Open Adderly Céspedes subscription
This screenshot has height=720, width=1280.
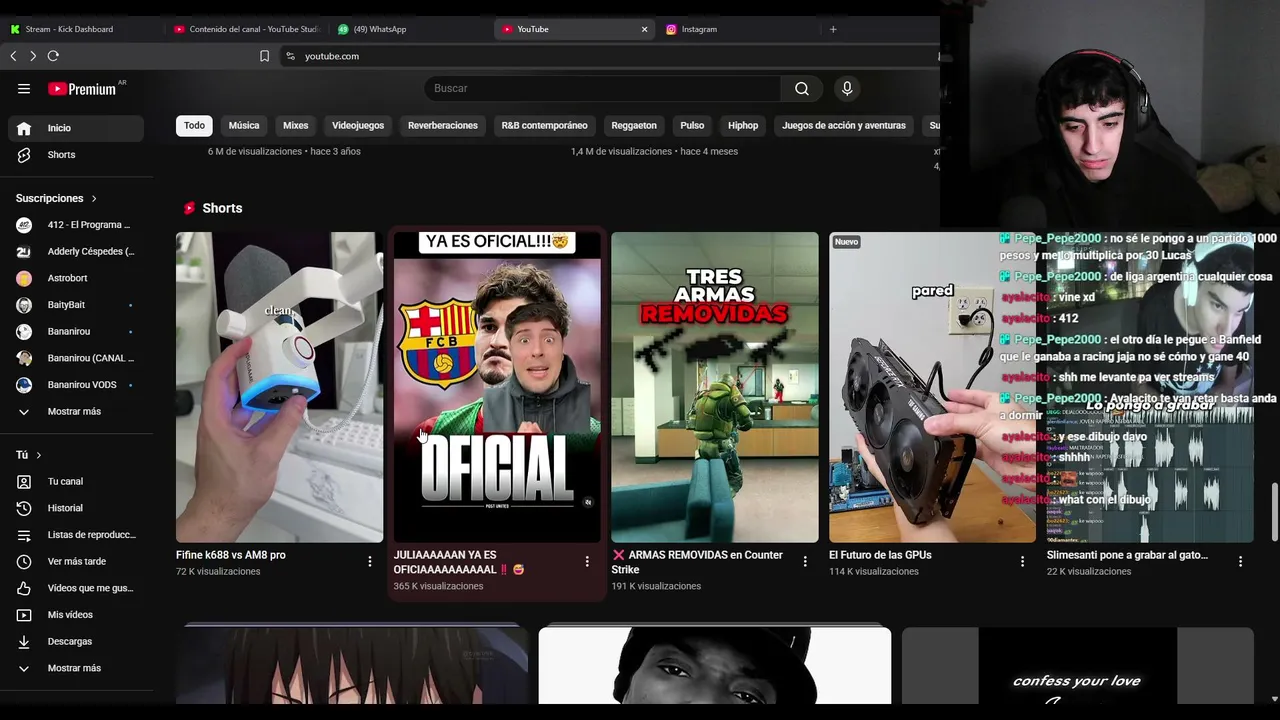point(76,252)
